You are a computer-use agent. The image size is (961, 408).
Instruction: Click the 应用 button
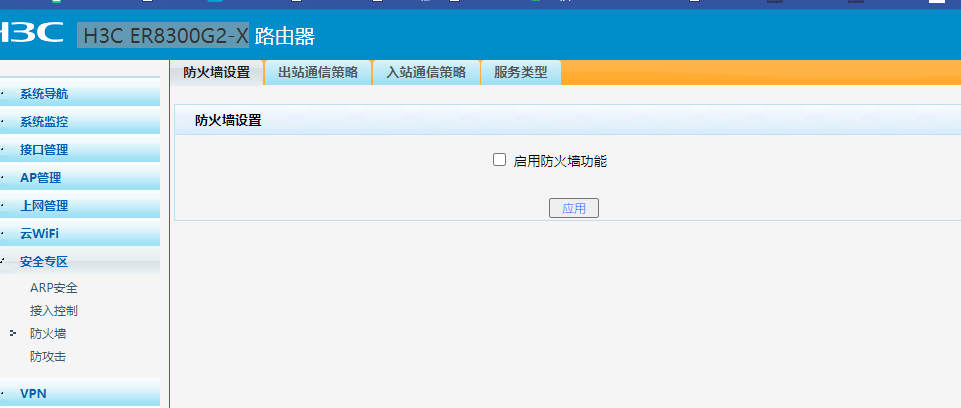(x=574, y=208)
